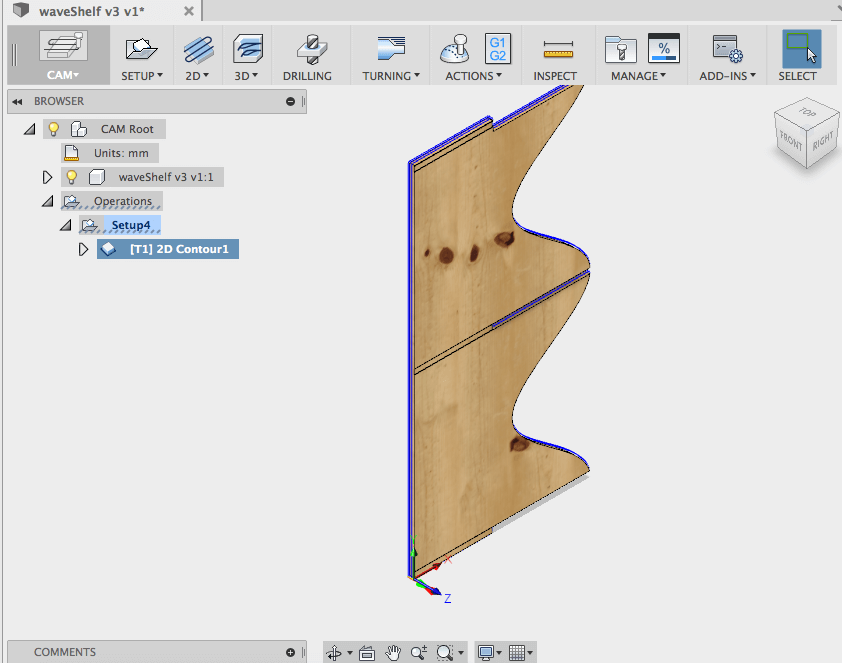Click the Post Process G1 G2 icon
The height and width of the screenshot is (663, 842).
[x=496, y=49]
